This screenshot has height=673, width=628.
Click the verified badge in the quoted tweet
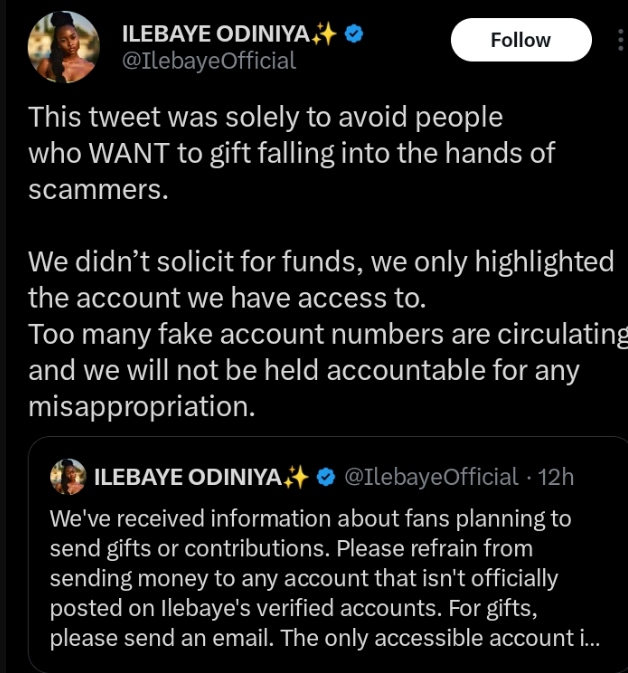point(326,477)
